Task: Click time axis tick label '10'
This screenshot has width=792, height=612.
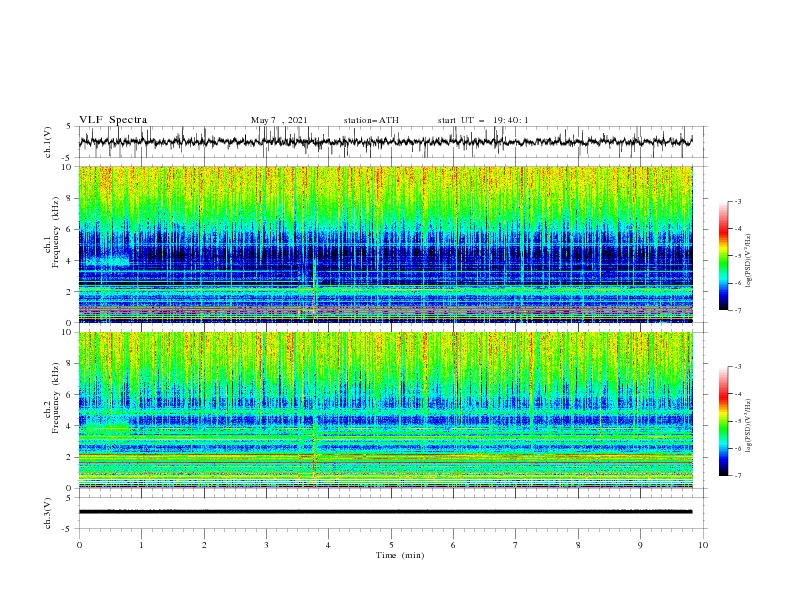Action: point(703,545)
